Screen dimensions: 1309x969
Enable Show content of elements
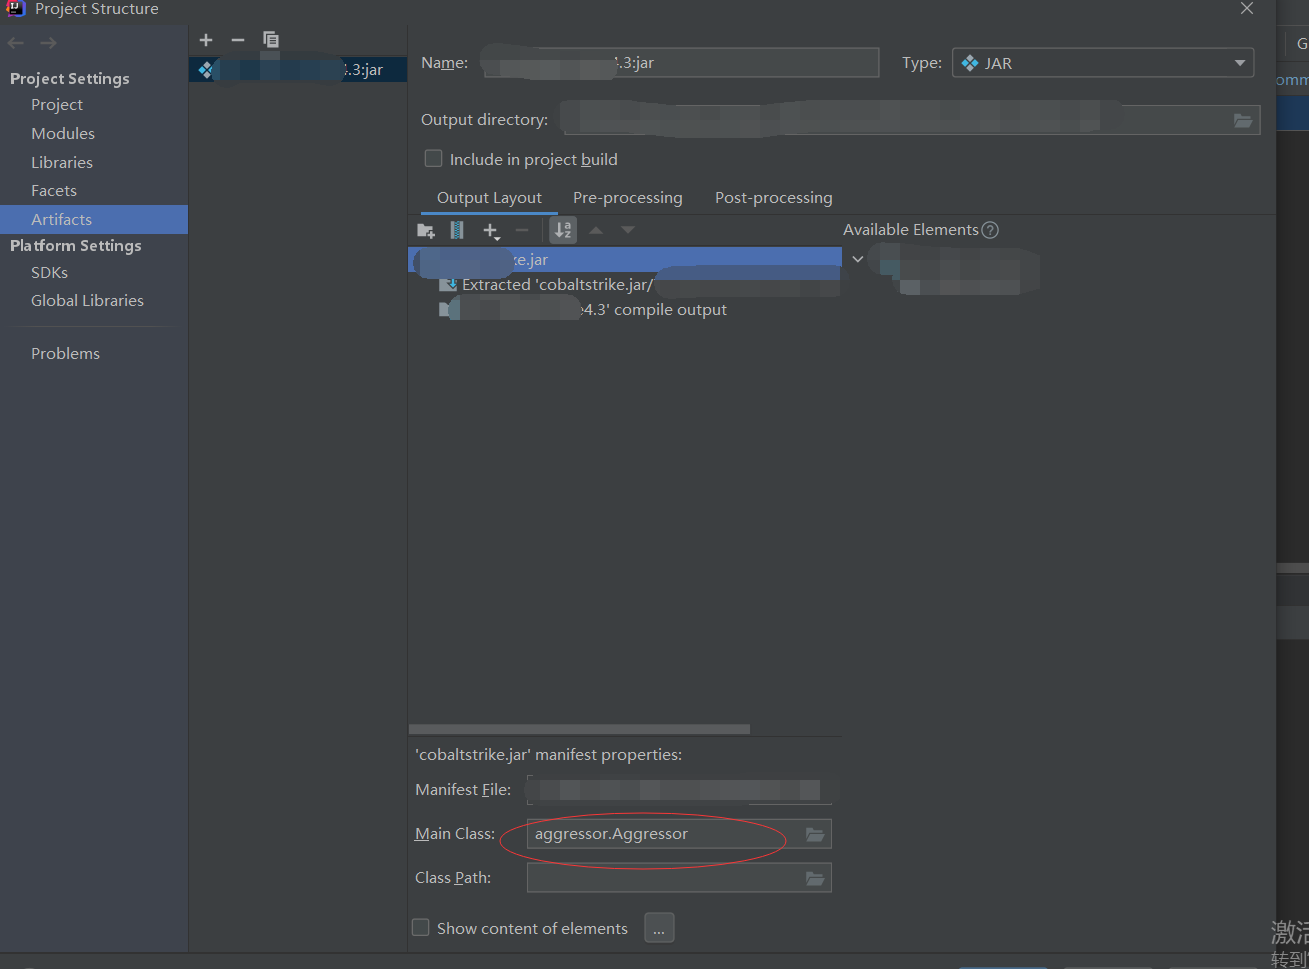(x=421, y=928)
